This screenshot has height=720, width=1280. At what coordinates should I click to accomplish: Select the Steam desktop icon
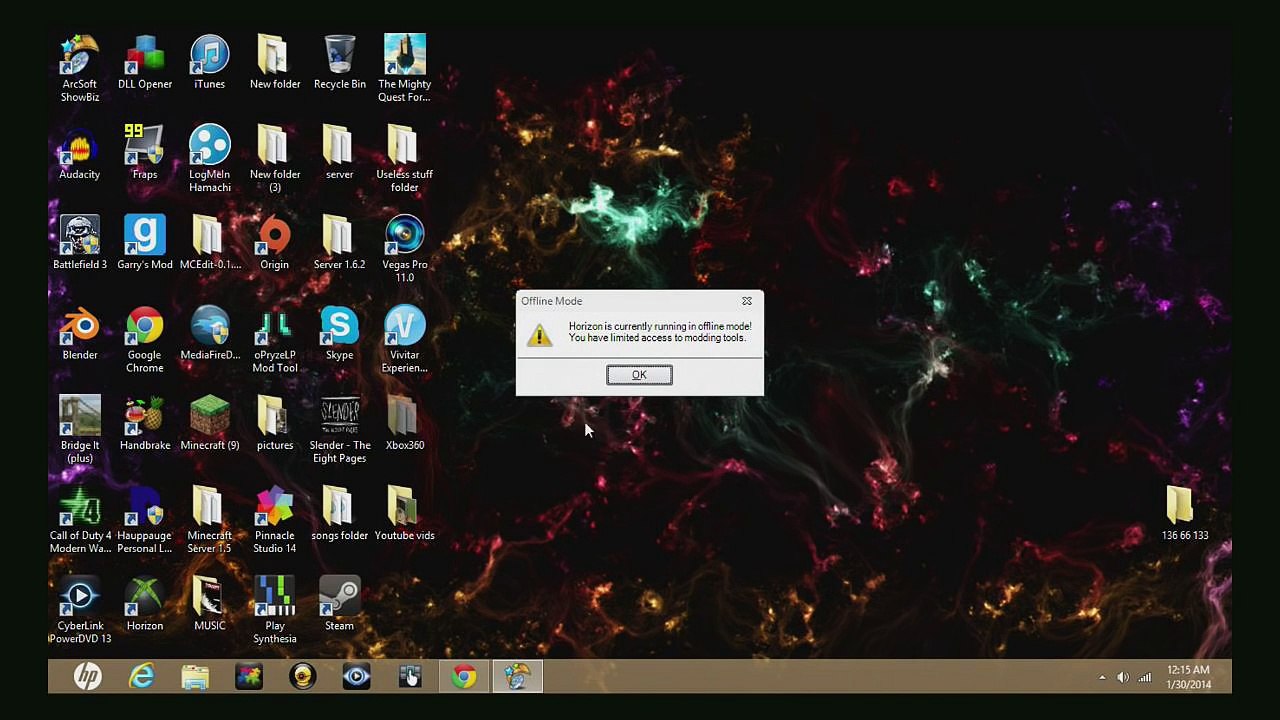[340, 603]
